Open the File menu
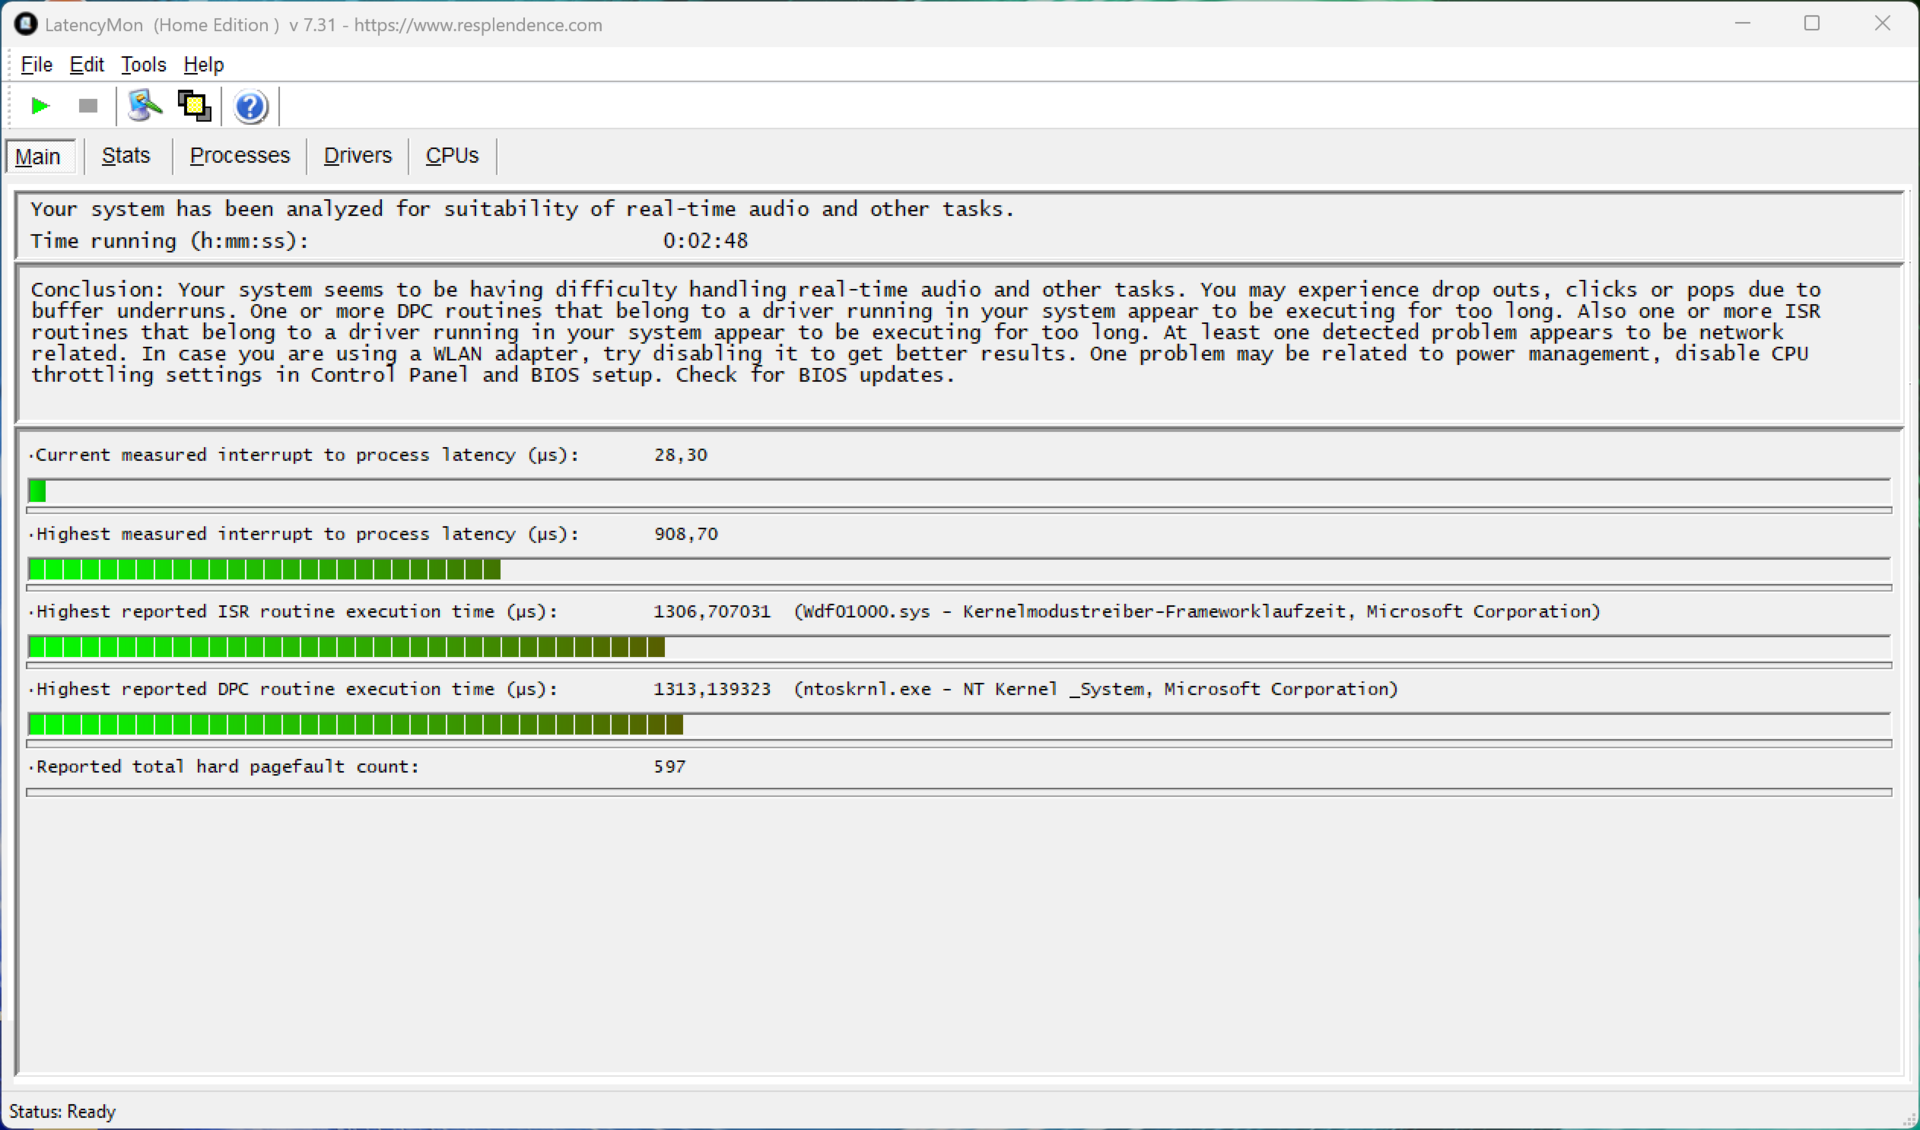 [x=36, y=65]
